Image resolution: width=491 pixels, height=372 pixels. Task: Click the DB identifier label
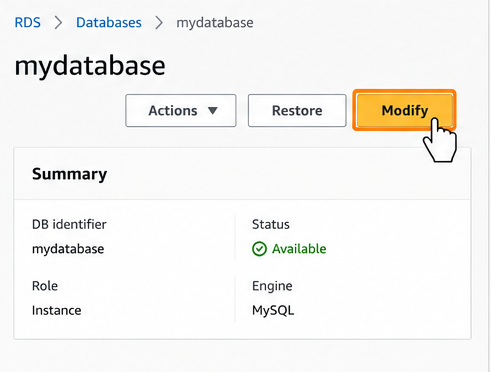tap(69, 224)
